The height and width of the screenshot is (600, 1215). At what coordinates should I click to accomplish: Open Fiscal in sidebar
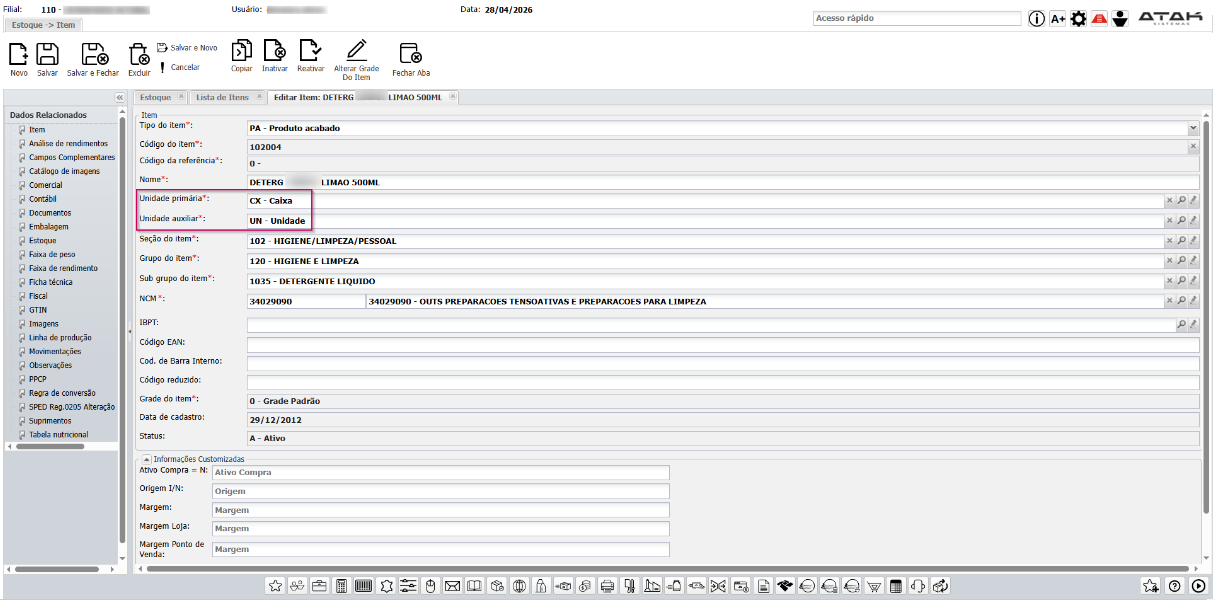38,296
